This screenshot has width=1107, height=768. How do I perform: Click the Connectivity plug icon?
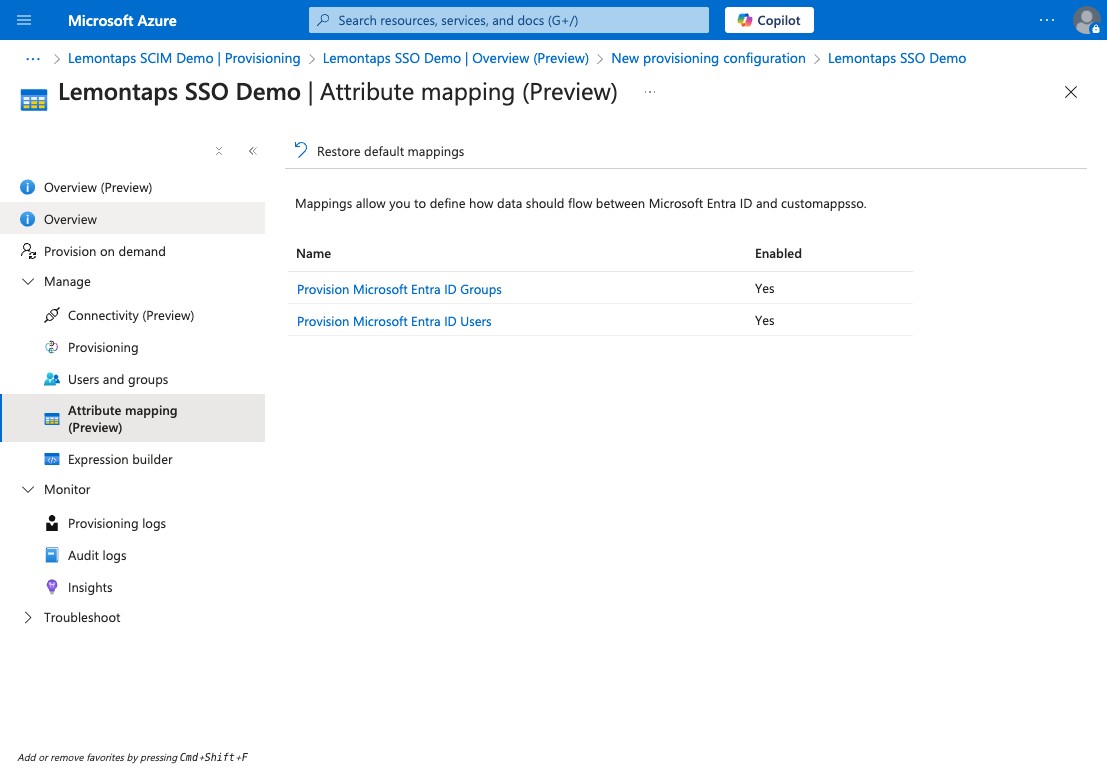52,315
